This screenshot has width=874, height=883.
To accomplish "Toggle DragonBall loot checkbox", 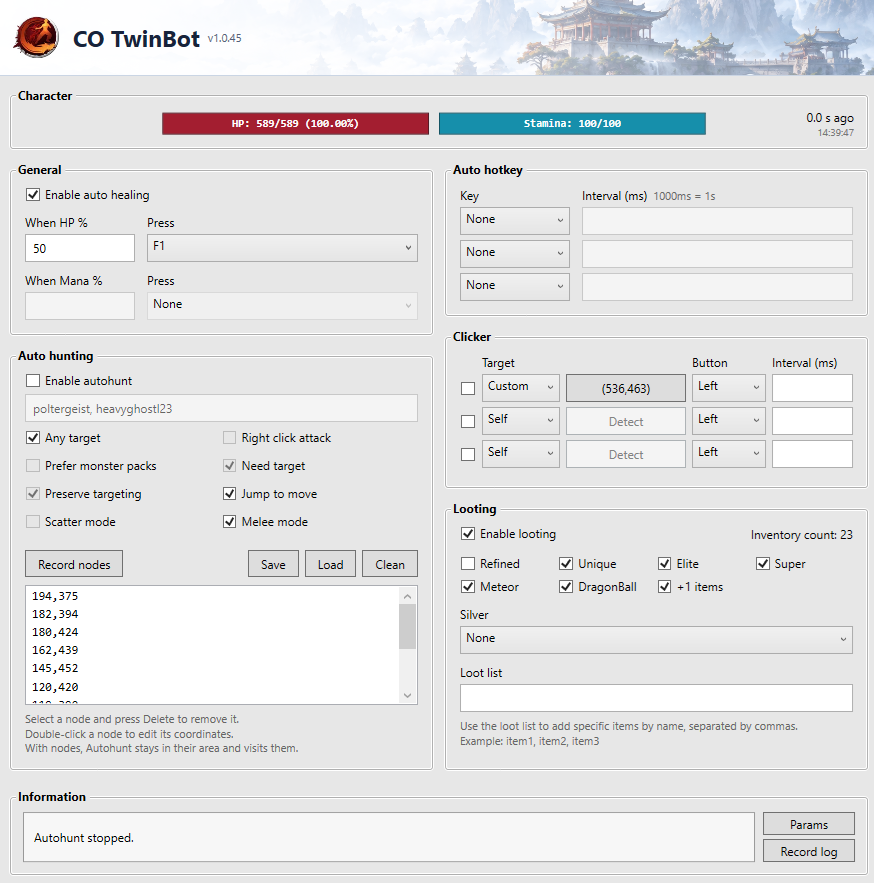I will click(566, 587).
